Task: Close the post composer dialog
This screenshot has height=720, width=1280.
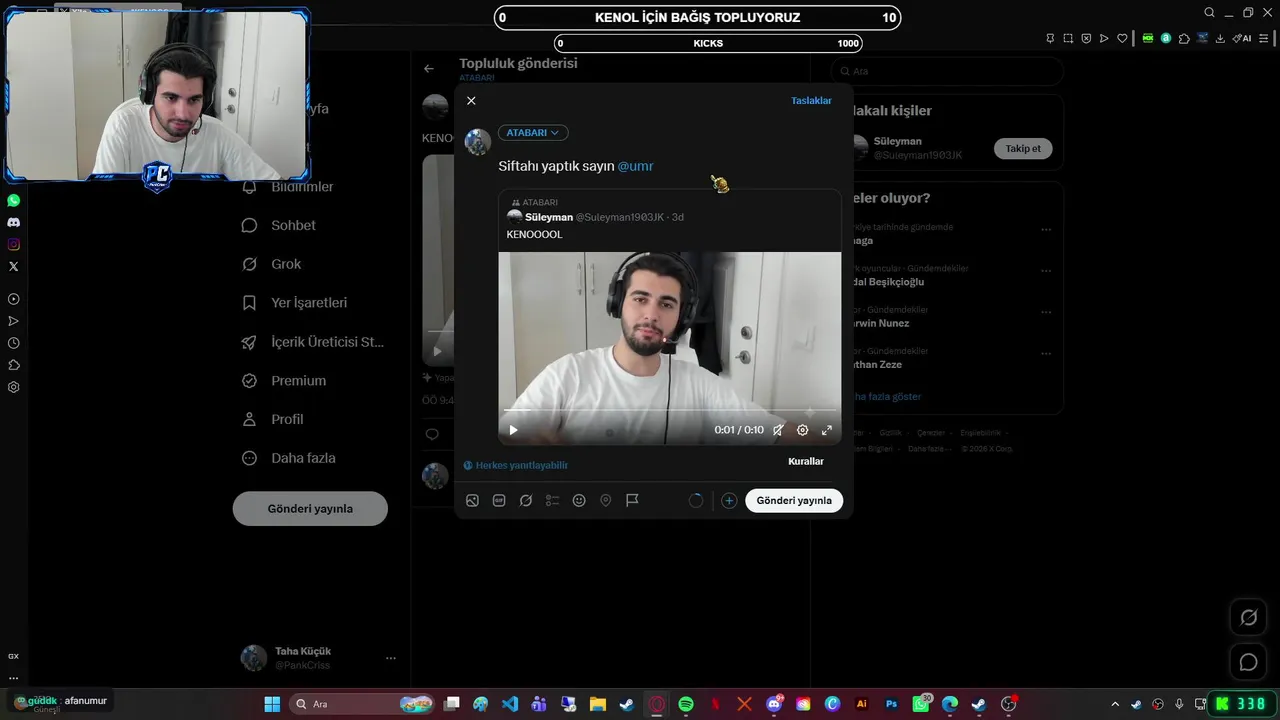Action: point(471,101)
